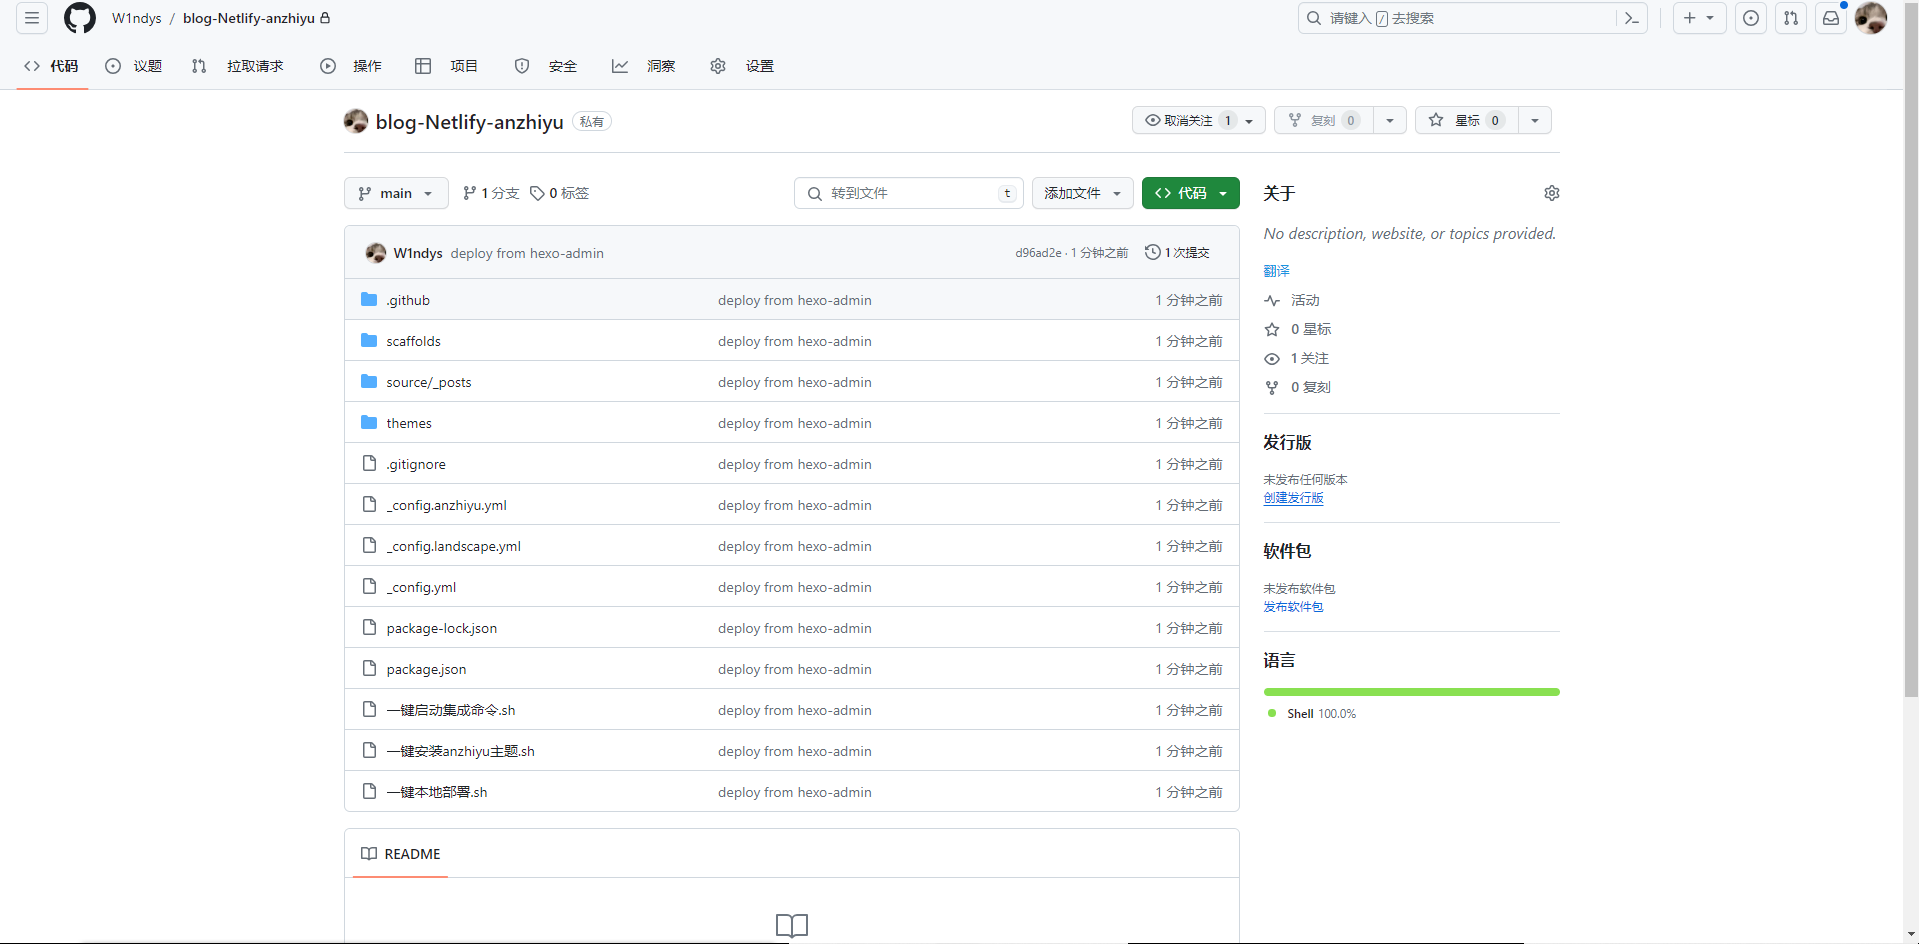The width and height of the screenshot is (1919, 944).
Task: Click the Shell language progress bar
Action: pos(1411,692)
